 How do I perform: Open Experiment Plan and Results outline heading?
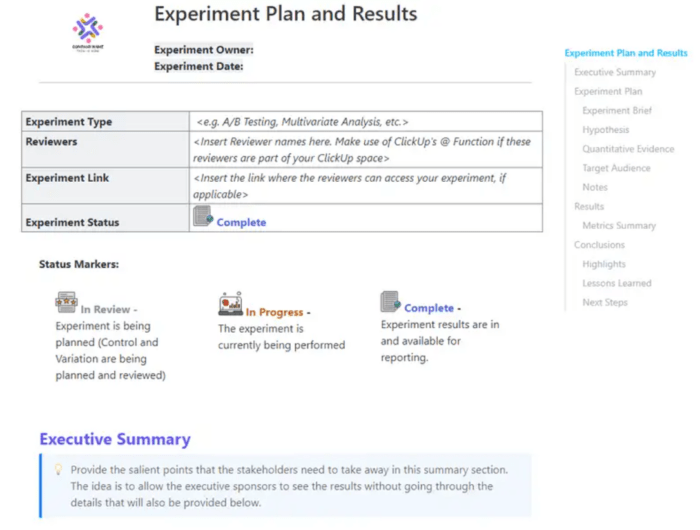626,53
